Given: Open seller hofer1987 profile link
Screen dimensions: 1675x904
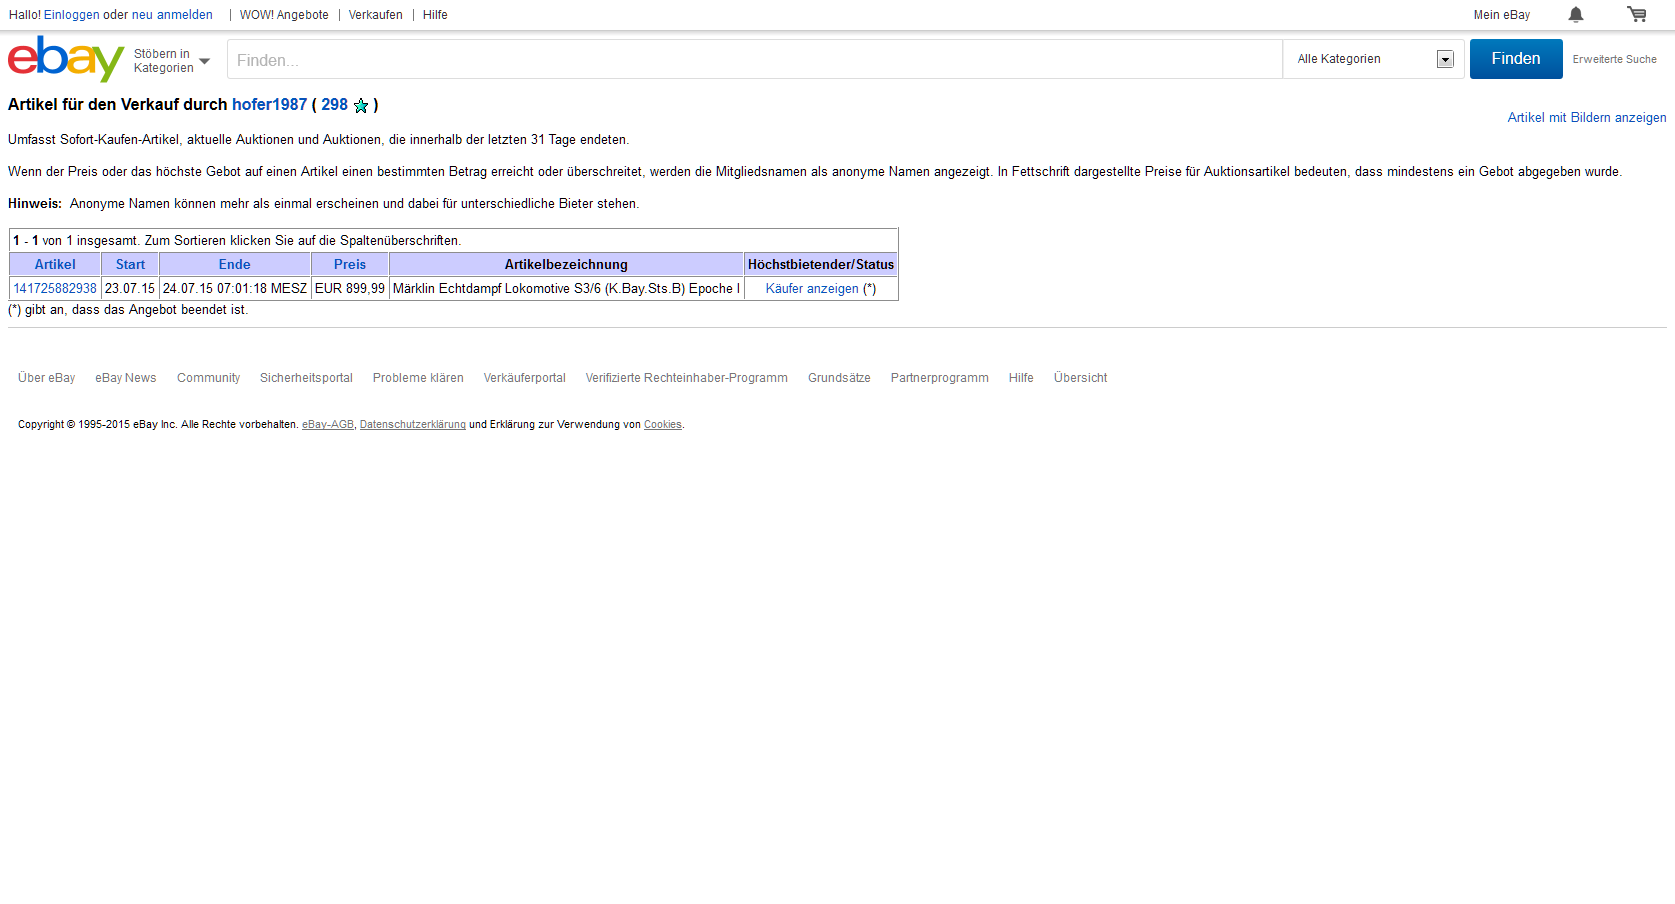Looking at the screenshot, I should coord(270,105).
